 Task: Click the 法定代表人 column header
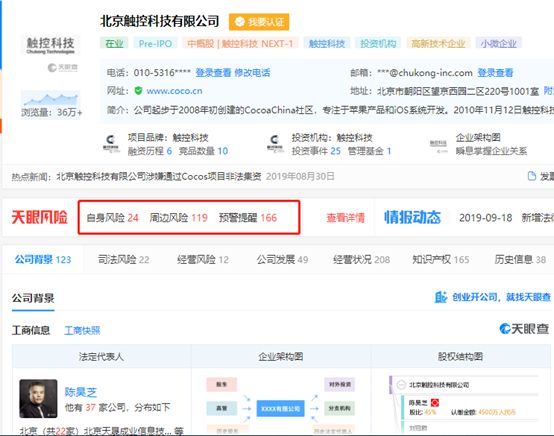pyautogui.click(x=101, y=357)
